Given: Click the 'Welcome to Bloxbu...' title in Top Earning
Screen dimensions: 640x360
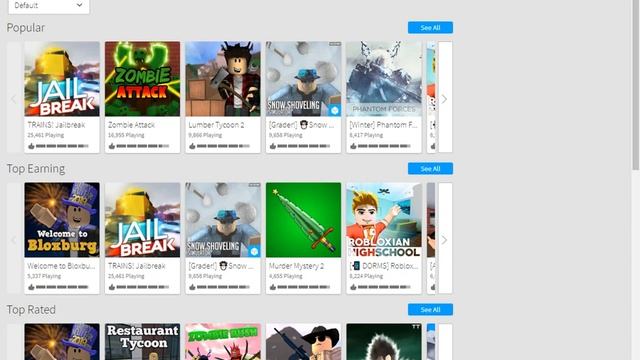Looking at the screenshot, I should [x=61, y=266].
